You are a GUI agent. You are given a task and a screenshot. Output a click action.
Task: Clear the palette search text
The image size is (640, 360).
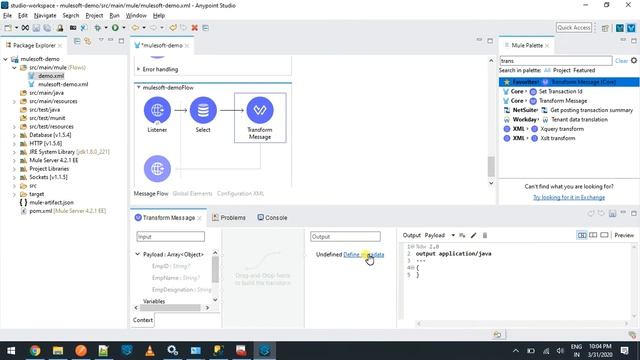[x=621, y=60]
